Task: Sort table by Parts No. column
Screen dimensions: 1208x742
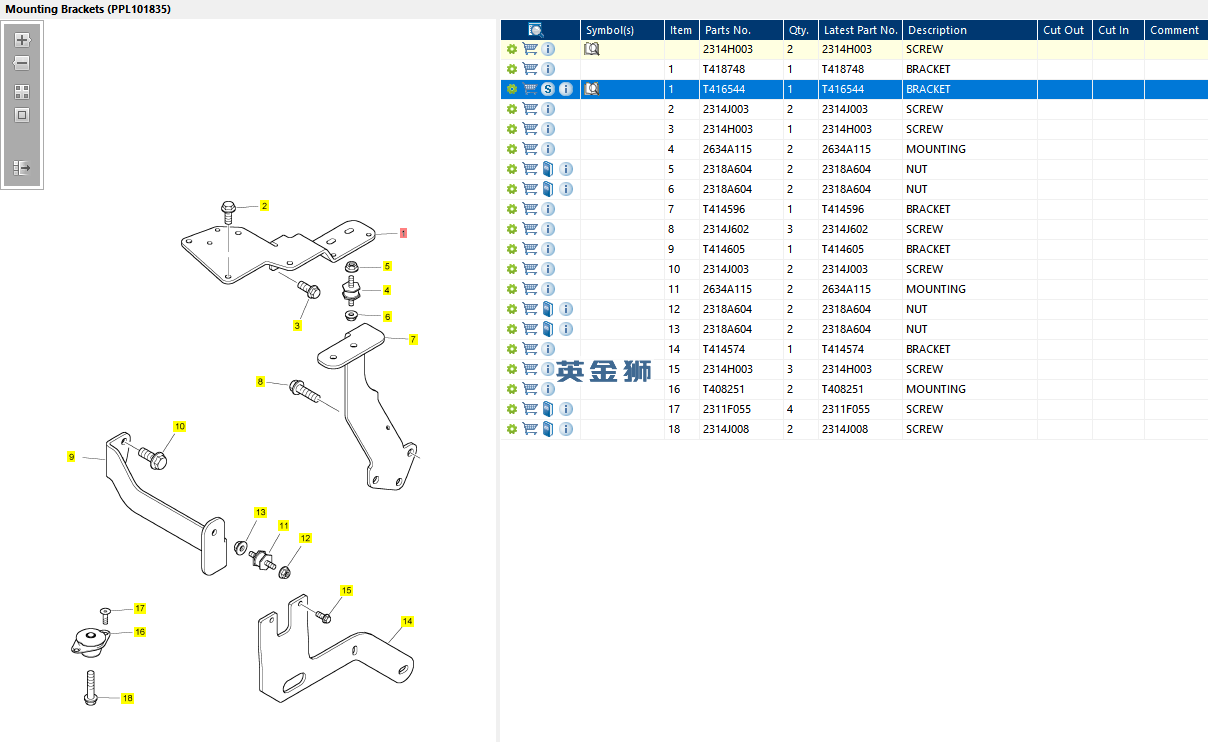Action: 728,30
